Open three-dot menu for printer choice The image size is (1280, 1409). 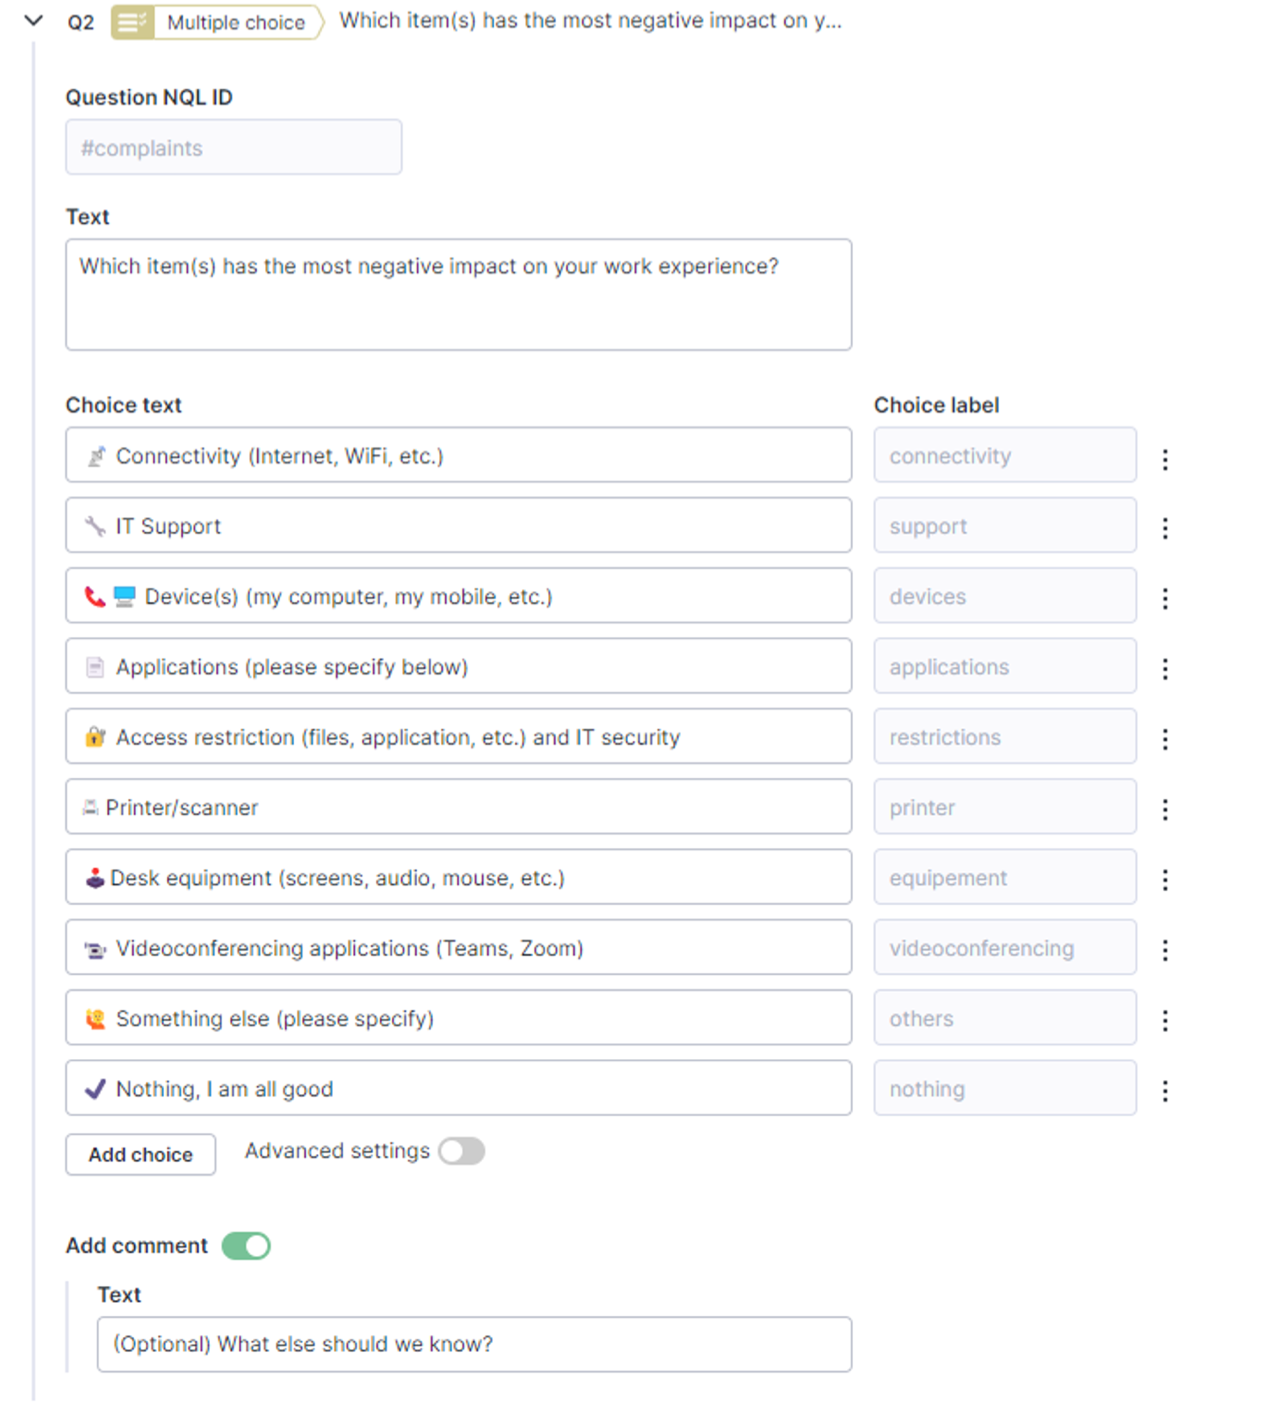[1165, 809]
